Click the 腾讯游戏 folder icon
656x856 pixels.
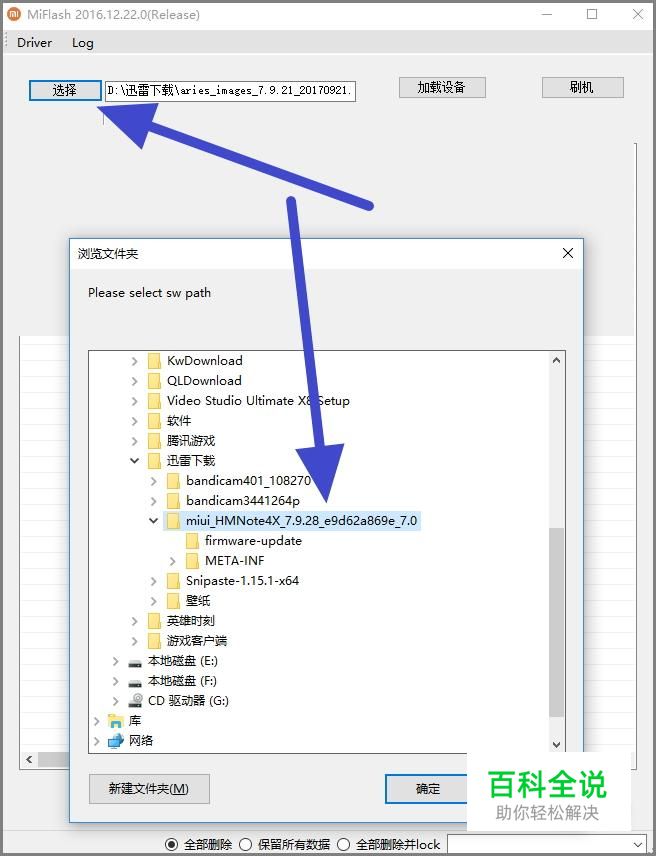click(154, 441)
